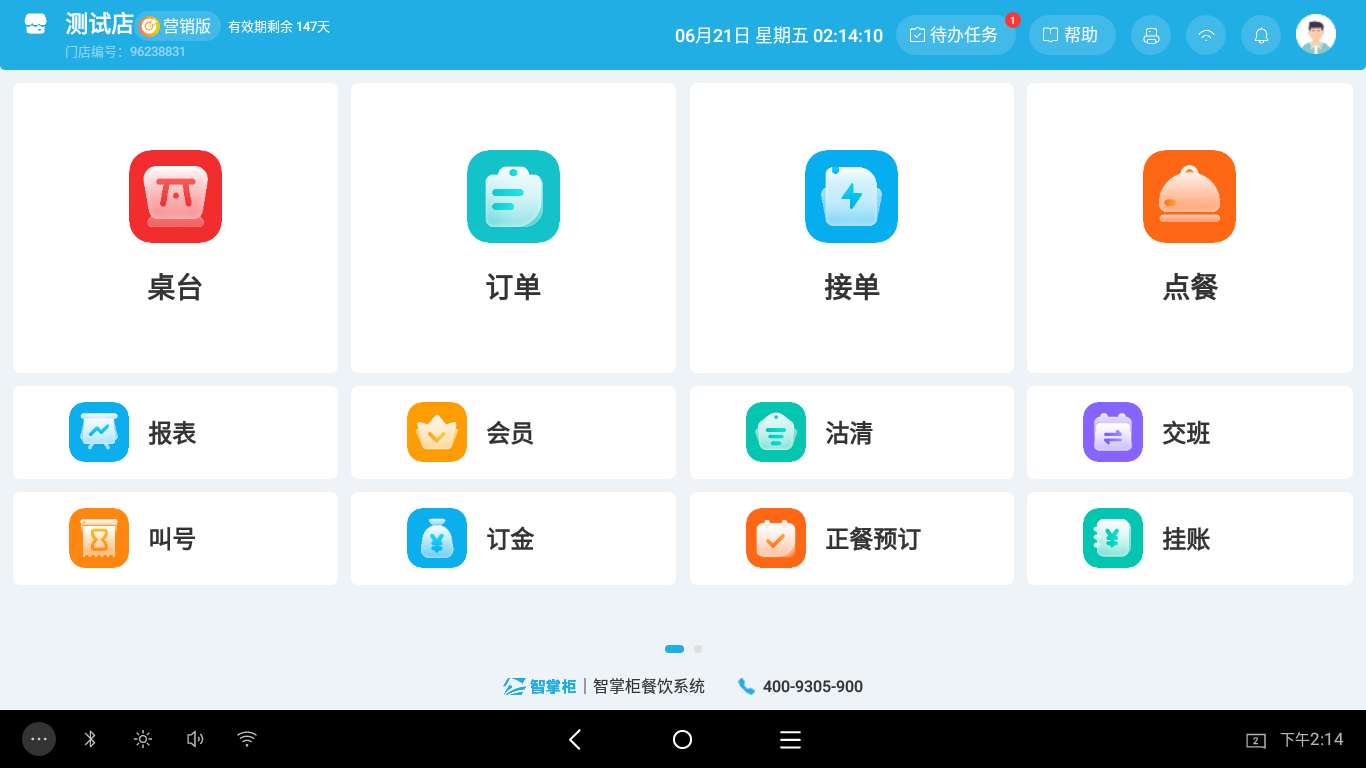Click the Wi-Fi status icon in header
1366x768 pixels.
[x=1206, y=35]
